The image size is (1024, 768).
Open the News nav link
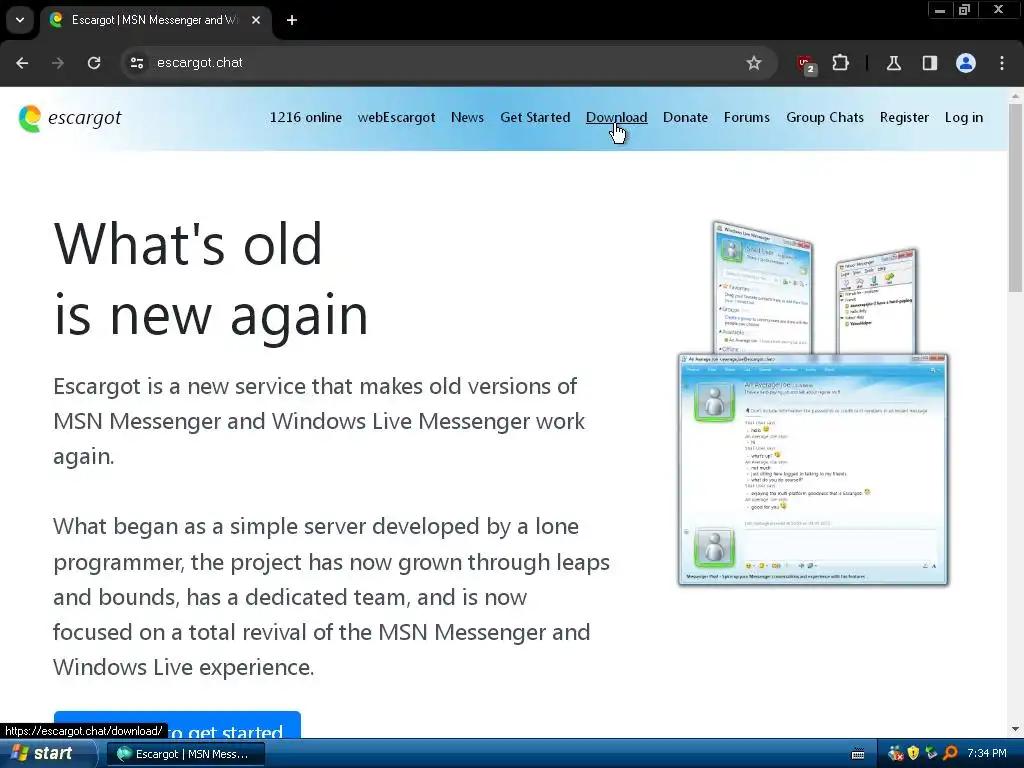[x=467, y=118]
